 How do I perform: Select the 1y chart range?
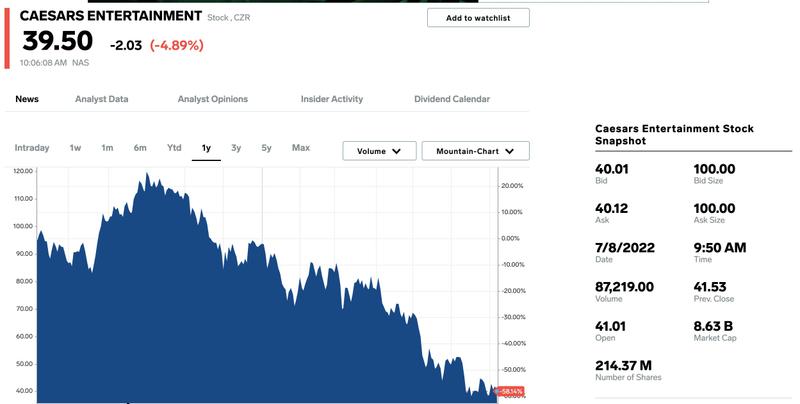tap(206, 148)
